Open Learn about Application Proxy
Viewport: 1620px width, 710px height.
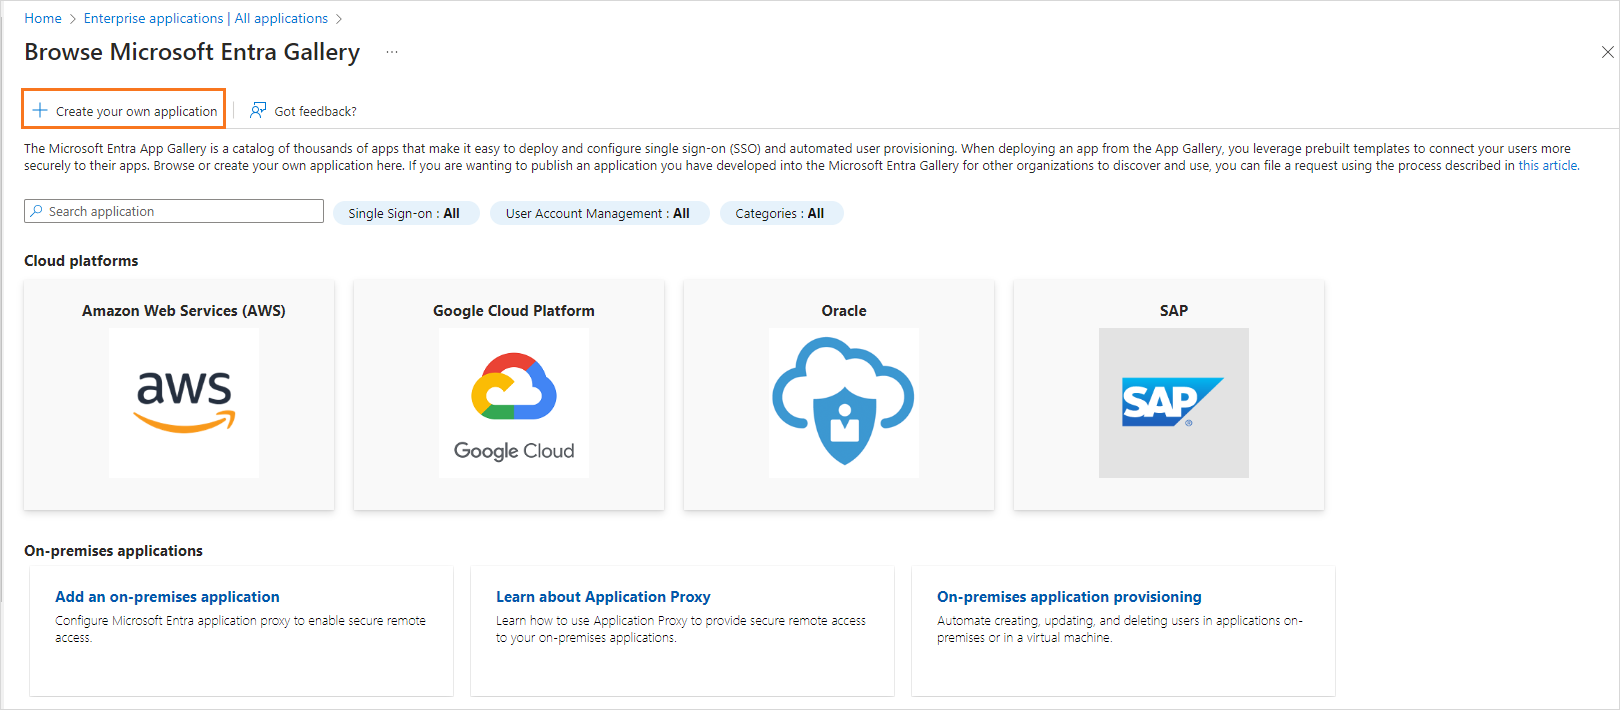(x=603, y=597)
